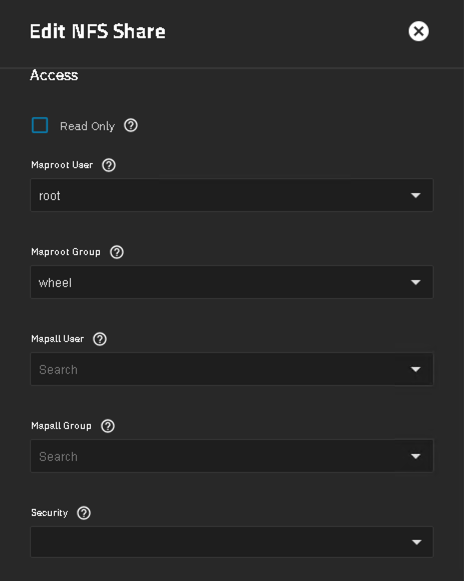The width and height of the screenshot is (464, 581).
Task: Click the Maproot Group help icon
Action: coord(117,252)
